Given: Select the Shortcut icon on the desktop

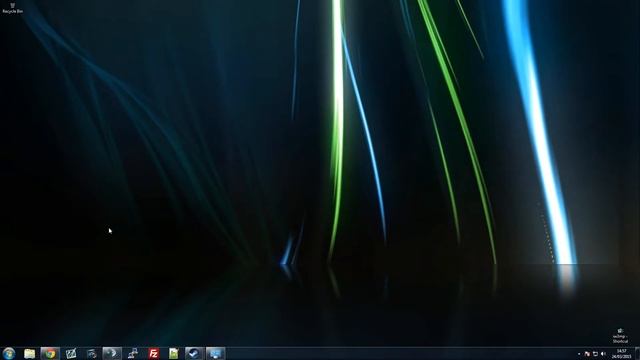Looking at the screenshot, I should tap(620, 336).
